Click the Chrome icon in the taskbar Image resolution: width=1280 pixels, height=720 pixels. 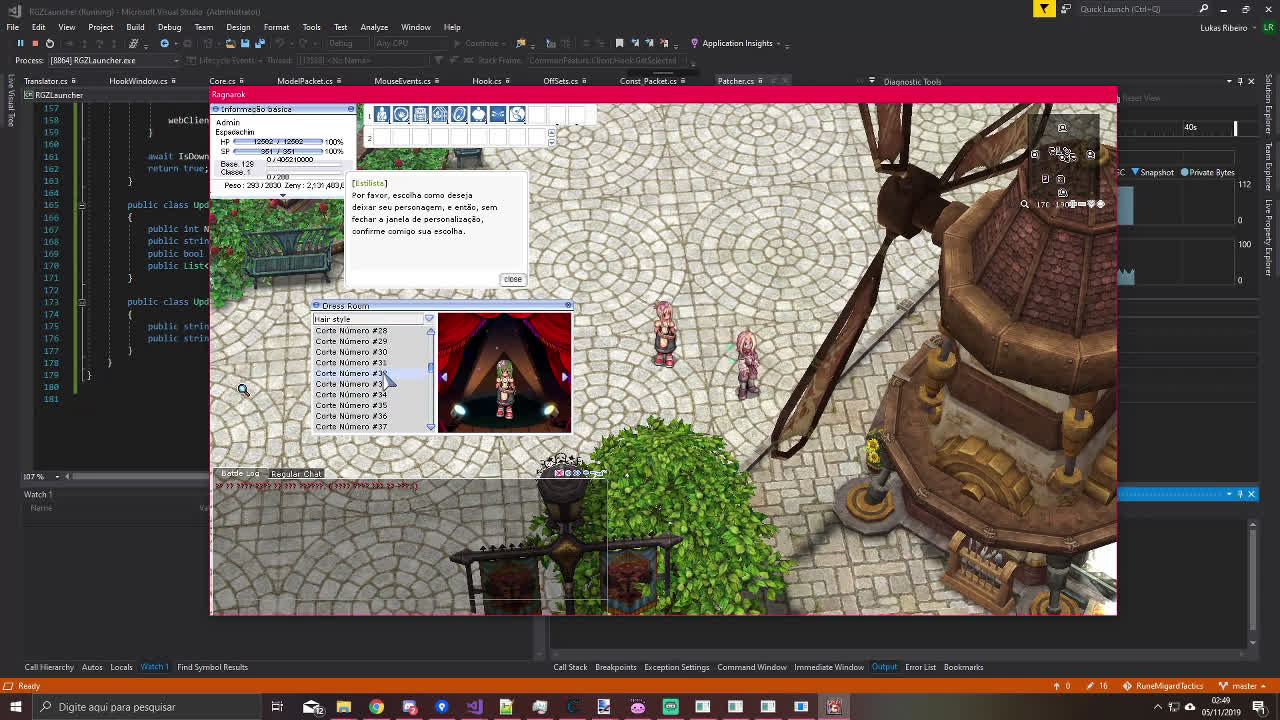376,707
